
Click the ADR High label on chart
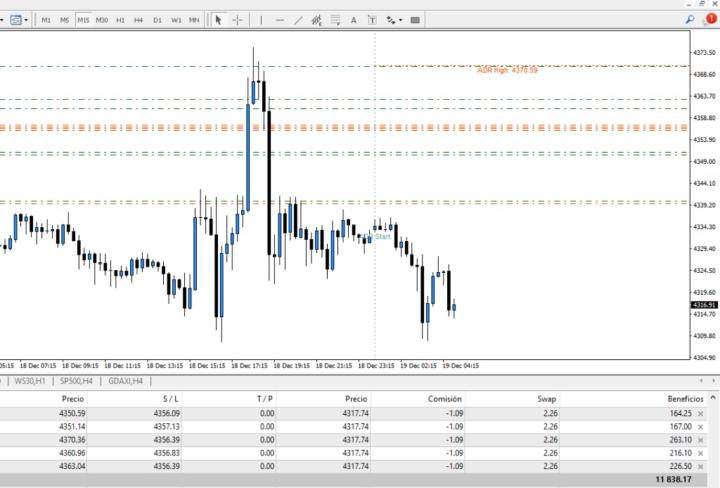[x=507, y=71]
